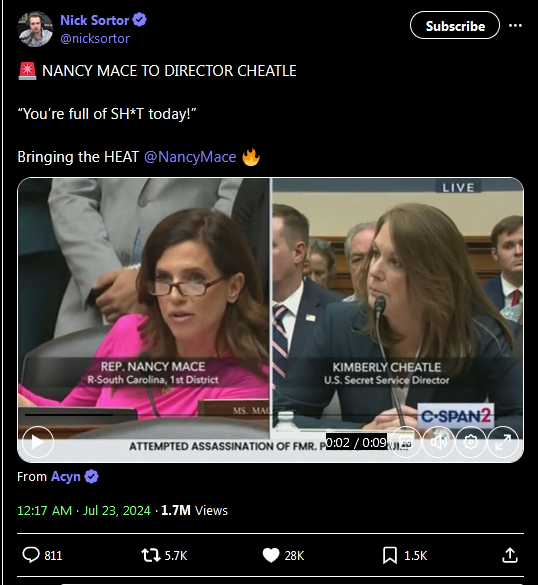Open the reply comment icon
This screenshot has width=538, height=585.
click(31, 555)
